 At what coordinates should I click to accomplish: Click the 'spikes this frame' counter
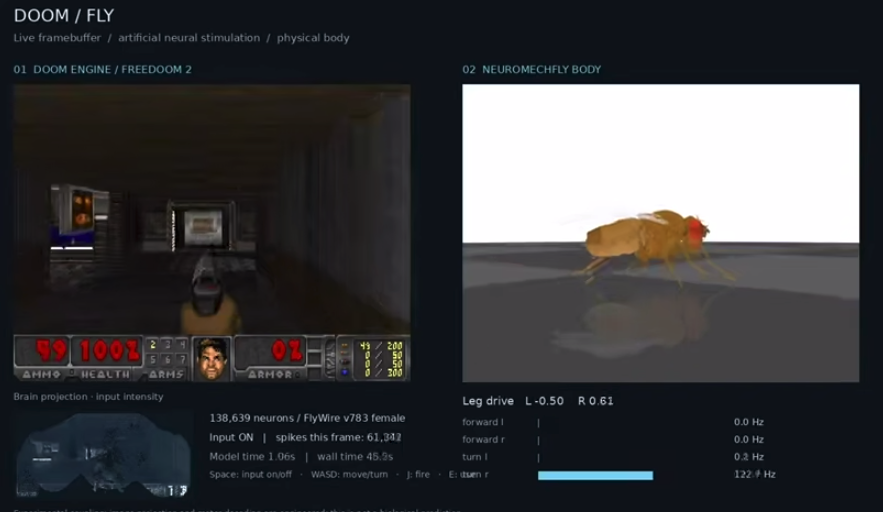click(x=338, y=437)
